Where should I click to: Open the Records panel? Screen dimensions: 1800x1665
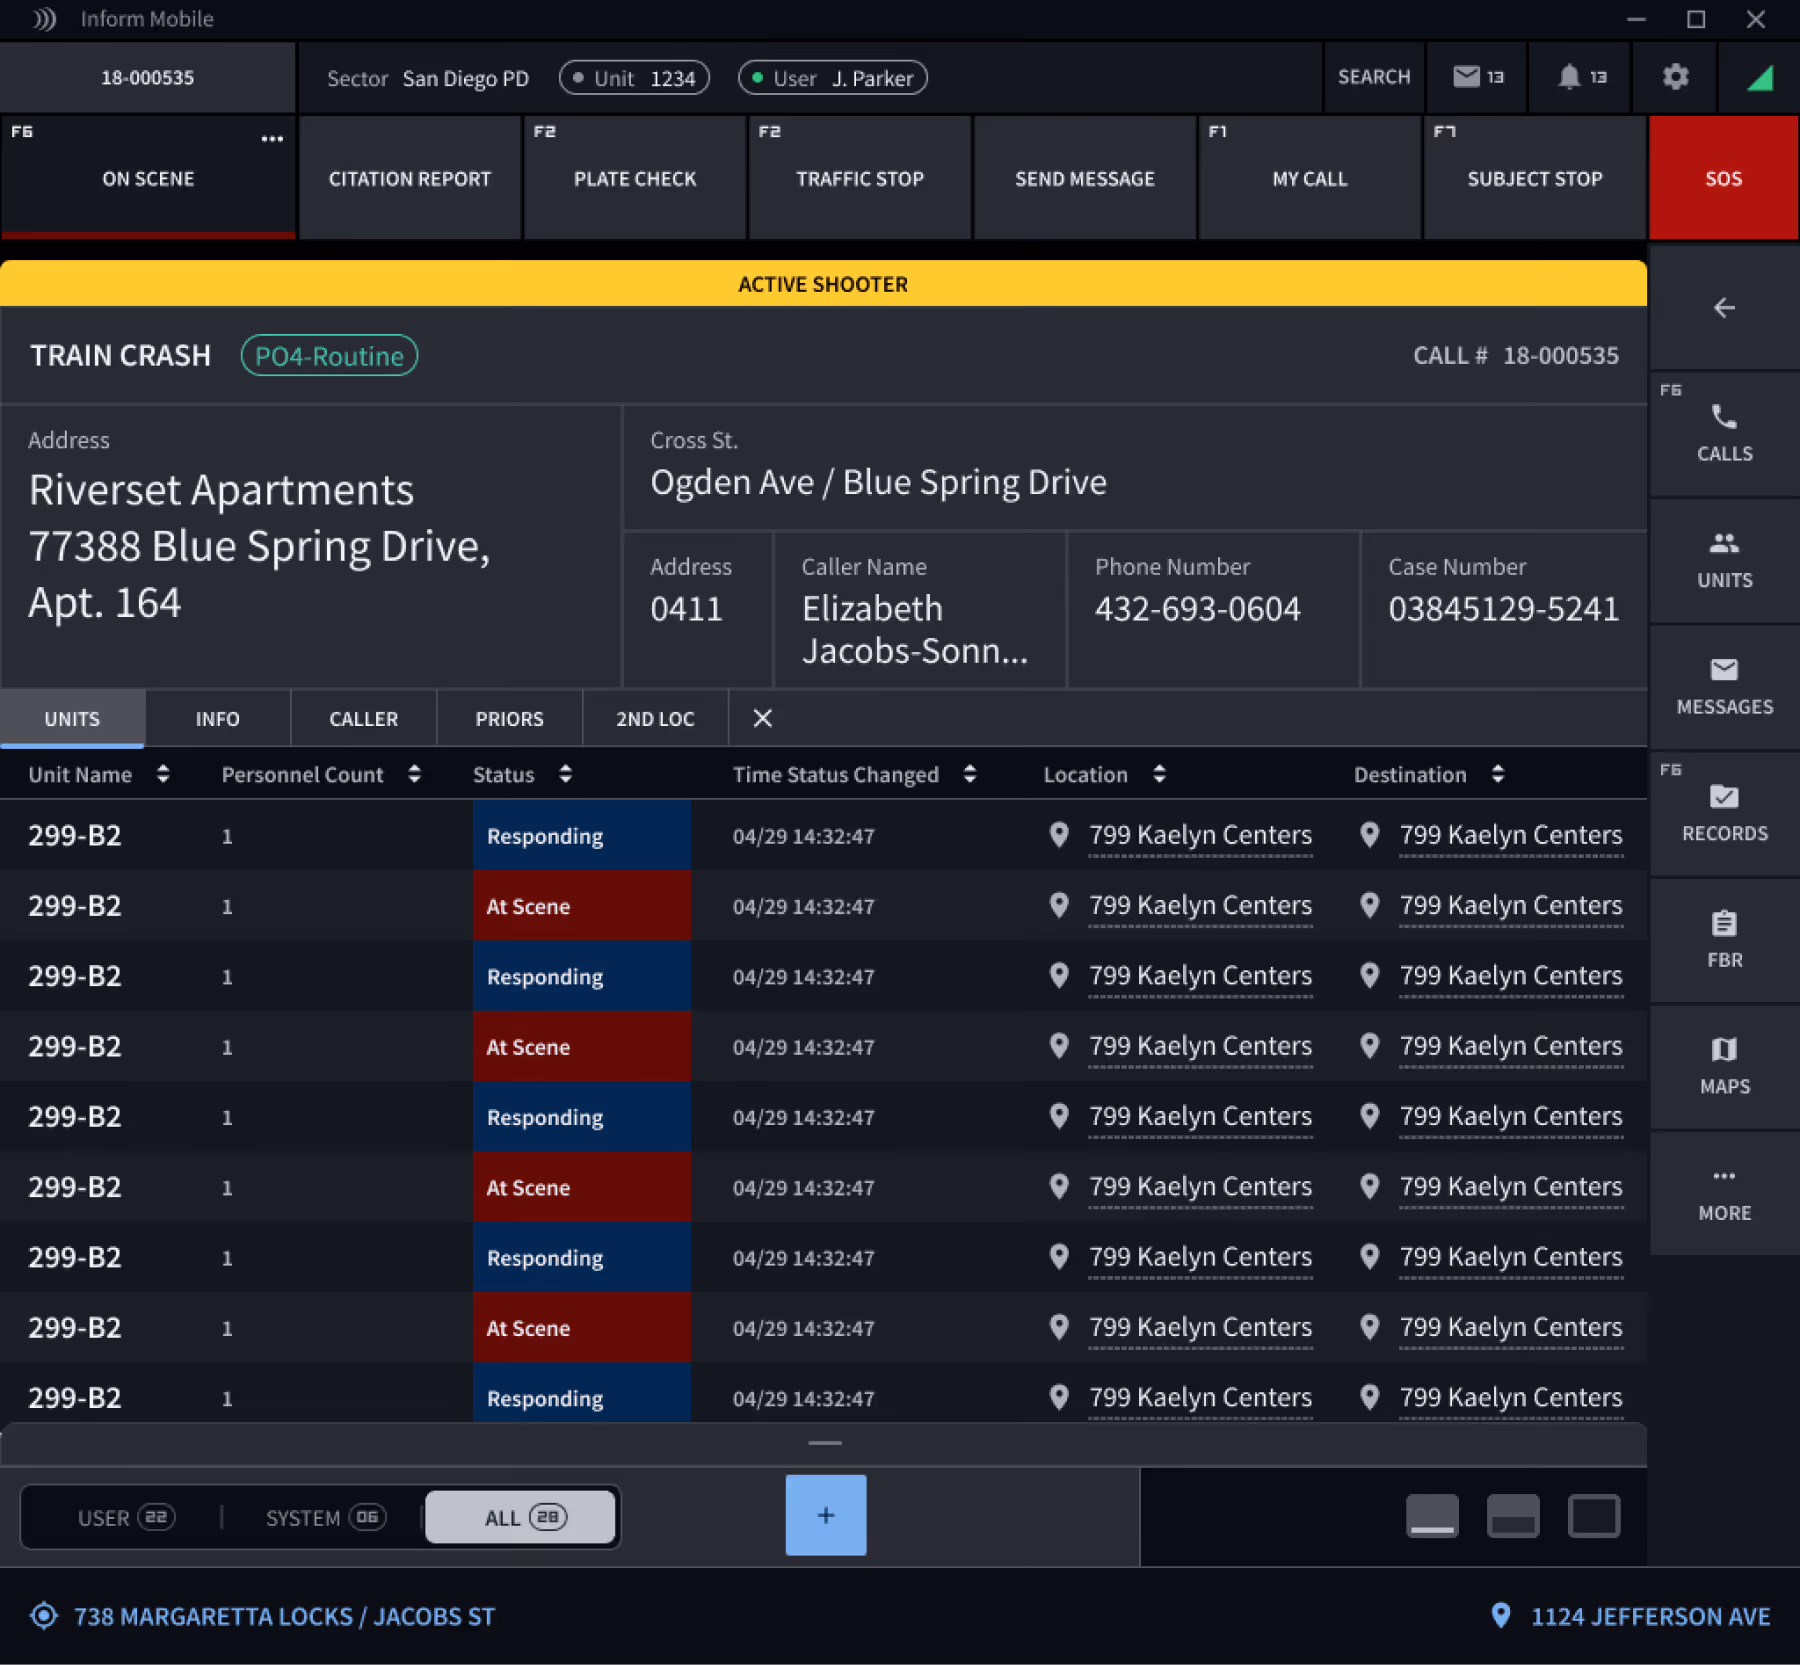click(x=1723, y=813)
